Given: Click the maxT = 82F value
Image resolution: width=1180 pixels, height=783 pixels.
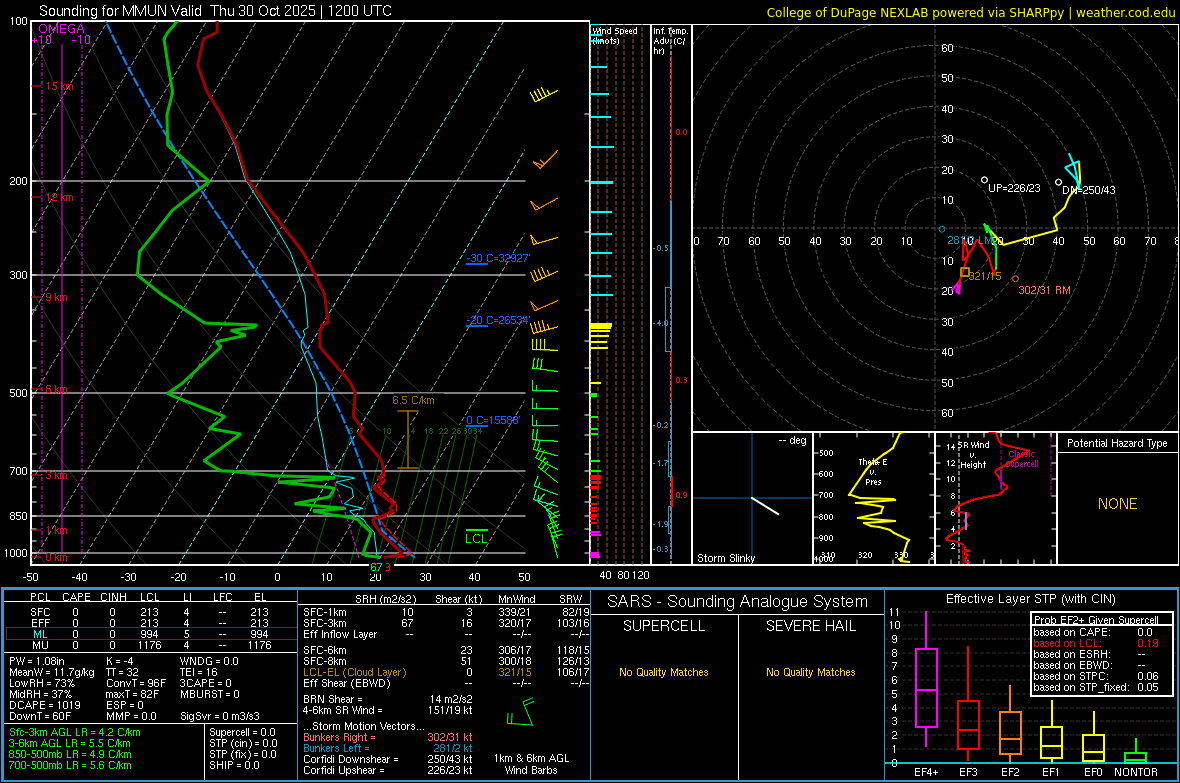Looking at the screenshot, I should coord(132,693).
